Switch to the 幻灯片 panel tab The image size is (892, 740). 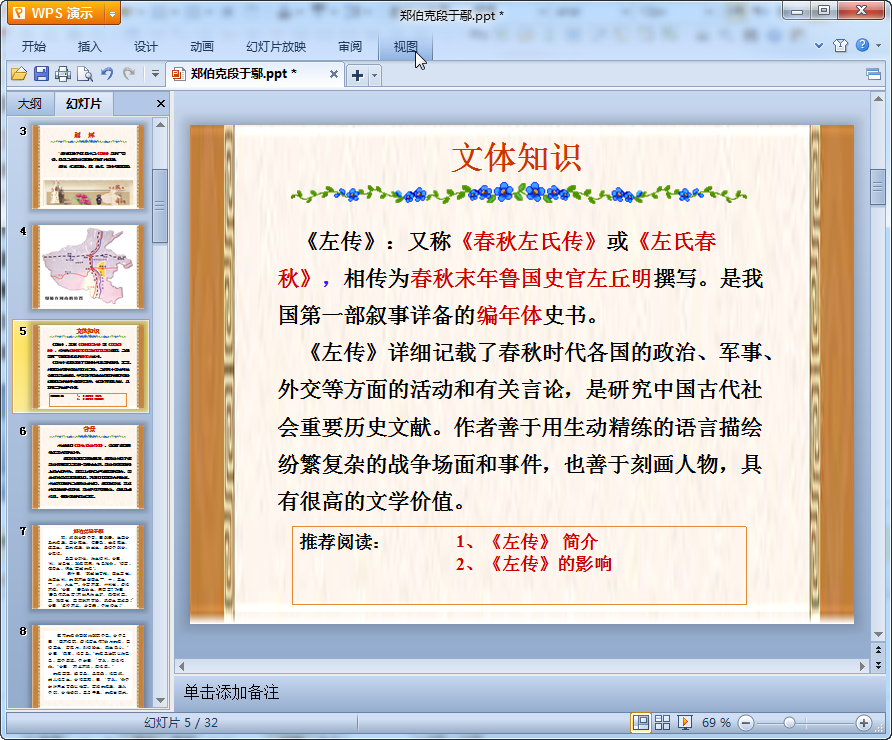pyautogui.click(x=84, y=104)
